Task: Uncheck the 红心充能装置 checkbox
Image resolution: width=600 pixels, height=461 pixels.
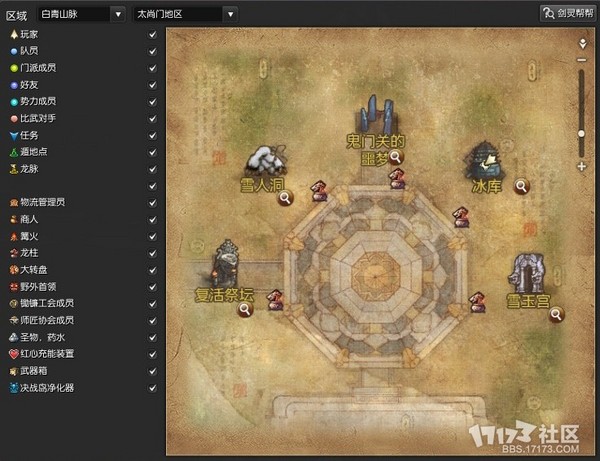Action: (152, 354)
